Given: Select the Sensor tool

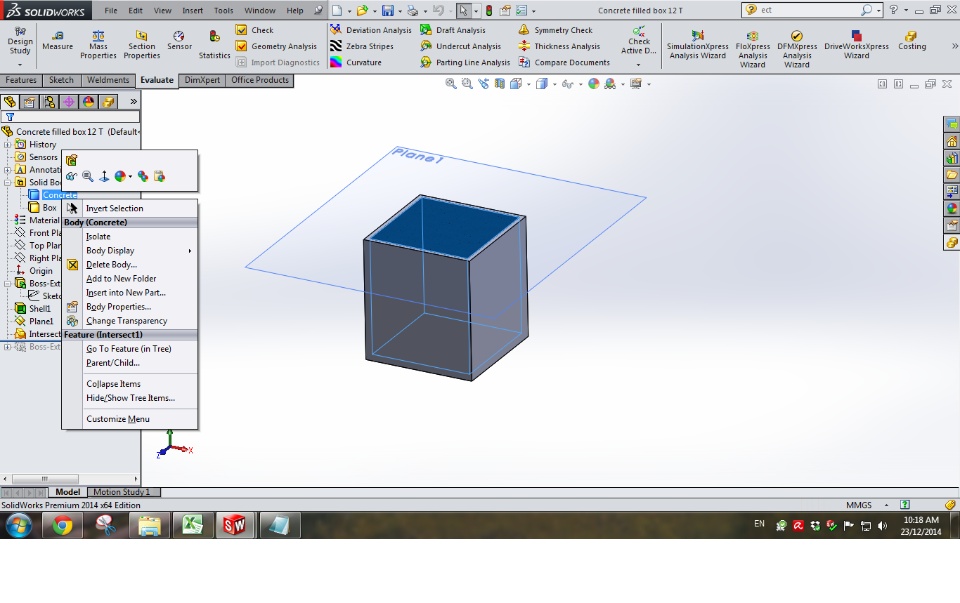Looking at the screenshot, I should pyautogui.click(x=179, y=41).
